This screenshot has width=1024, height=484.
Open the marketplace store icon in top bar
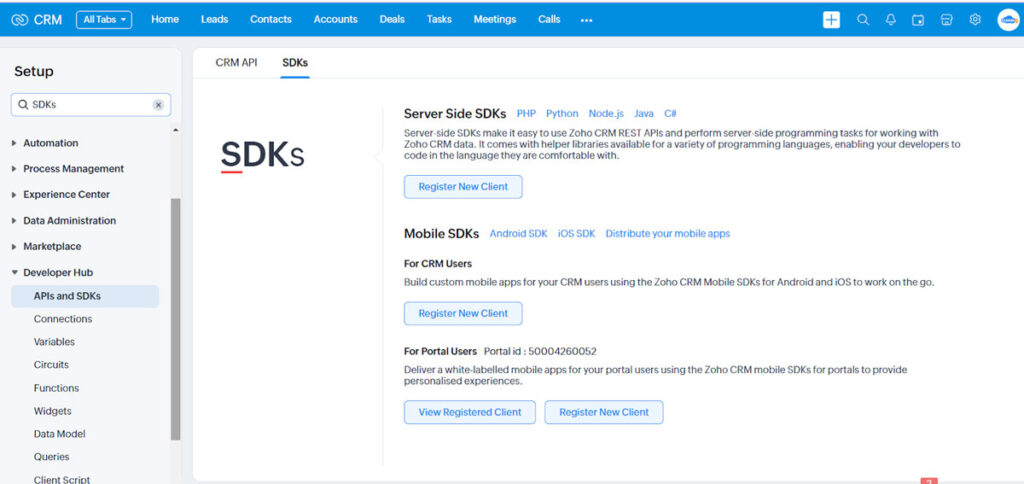pyautogui.click(x=946, y=20)
